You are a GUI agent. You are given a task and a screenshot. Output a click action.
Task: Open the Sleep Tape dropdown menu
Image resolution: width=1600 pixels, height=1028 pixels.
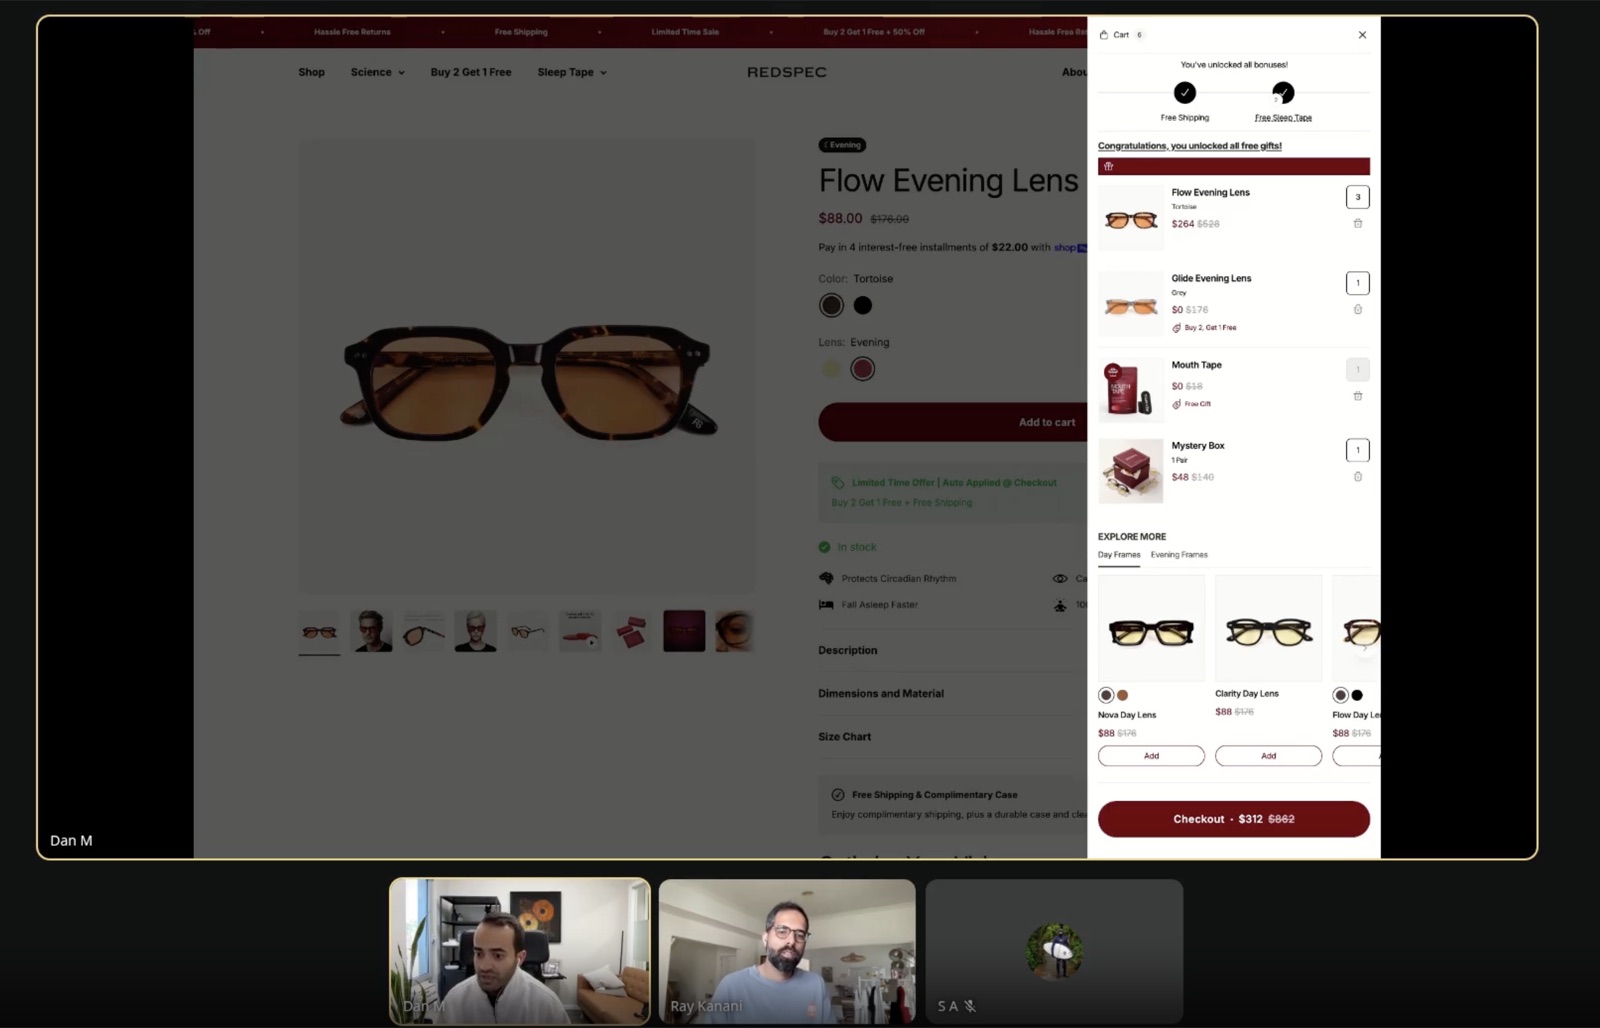click(x=572, y=72)
